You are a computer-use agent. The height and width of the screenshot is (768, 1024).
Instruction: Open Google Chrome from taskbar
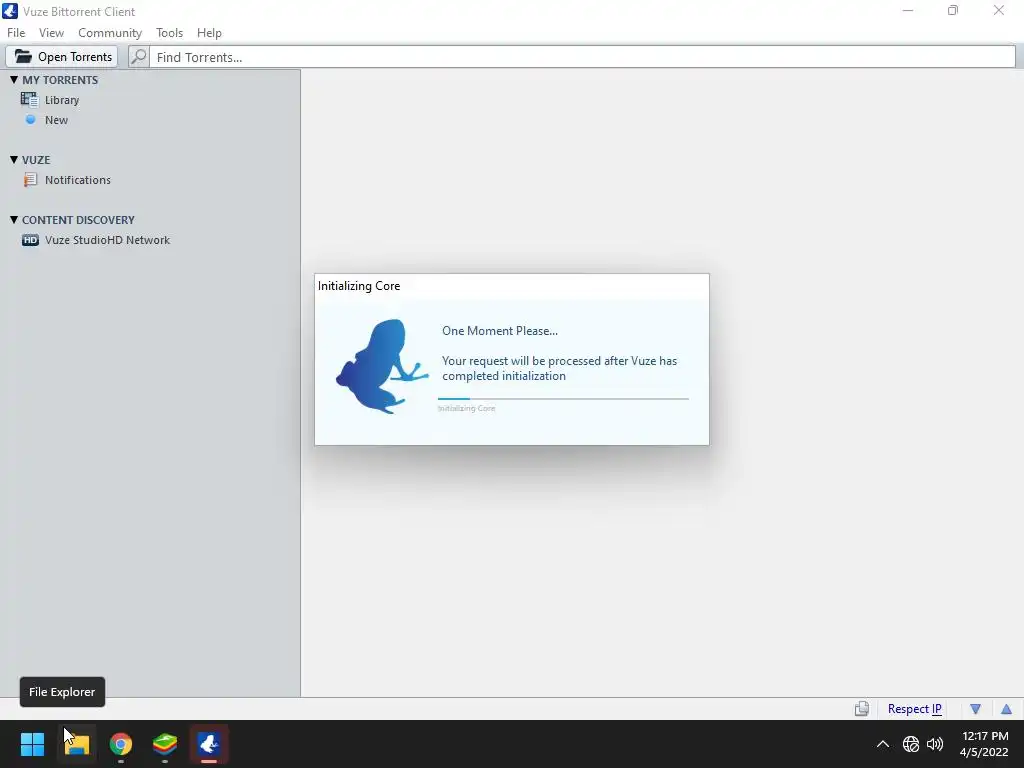coord(121,744)
